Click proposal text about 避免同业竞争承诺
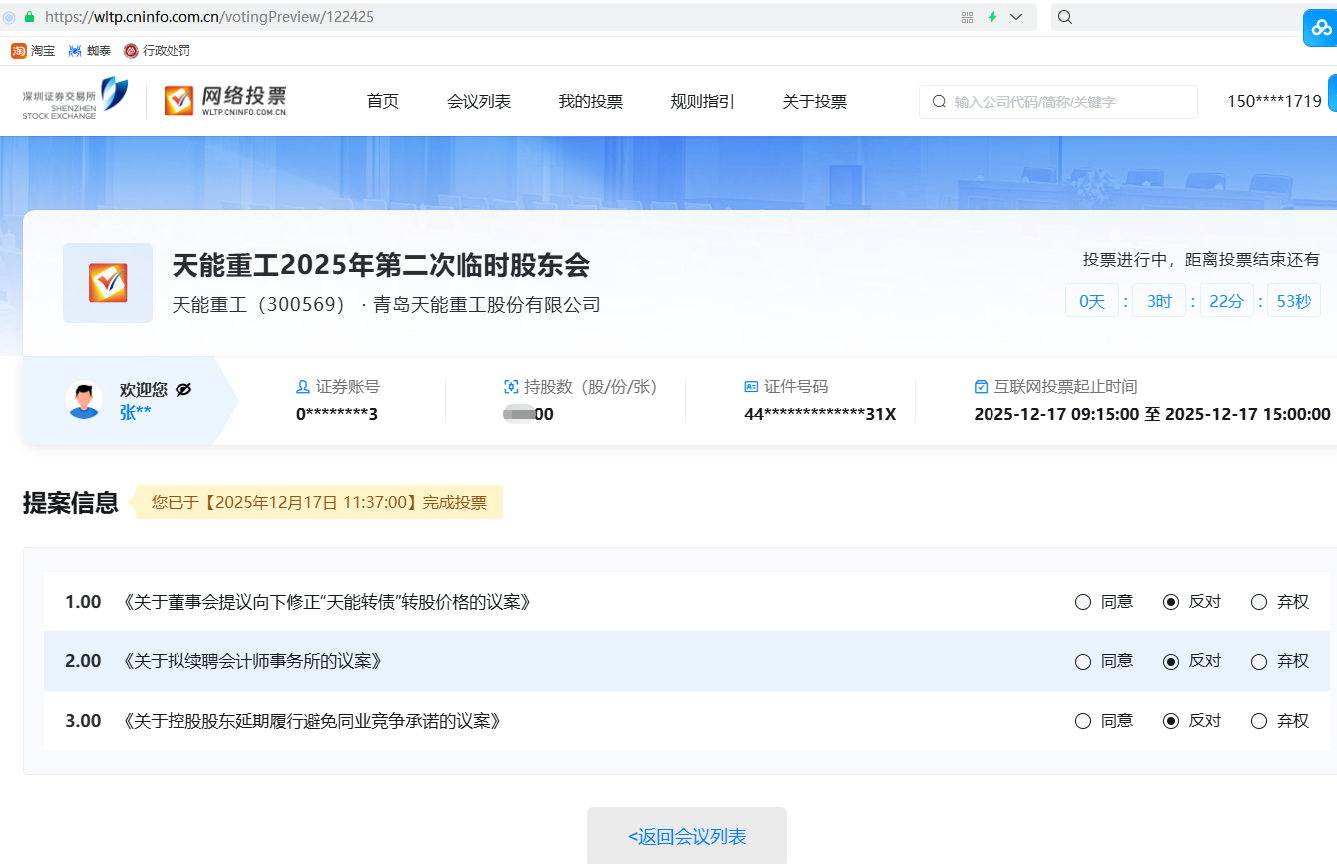The image size is (1337, 864). pyautogui.click(x=311, y=721)
